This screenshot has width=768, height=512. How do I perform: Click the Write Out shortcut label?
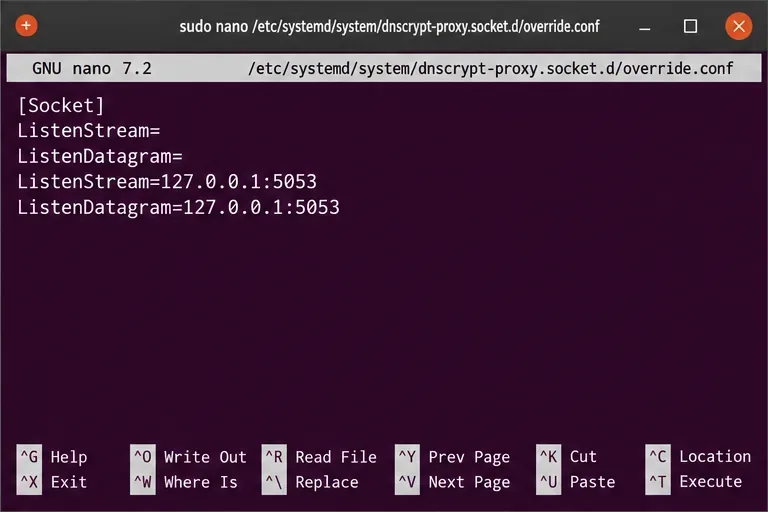(205, 457)
